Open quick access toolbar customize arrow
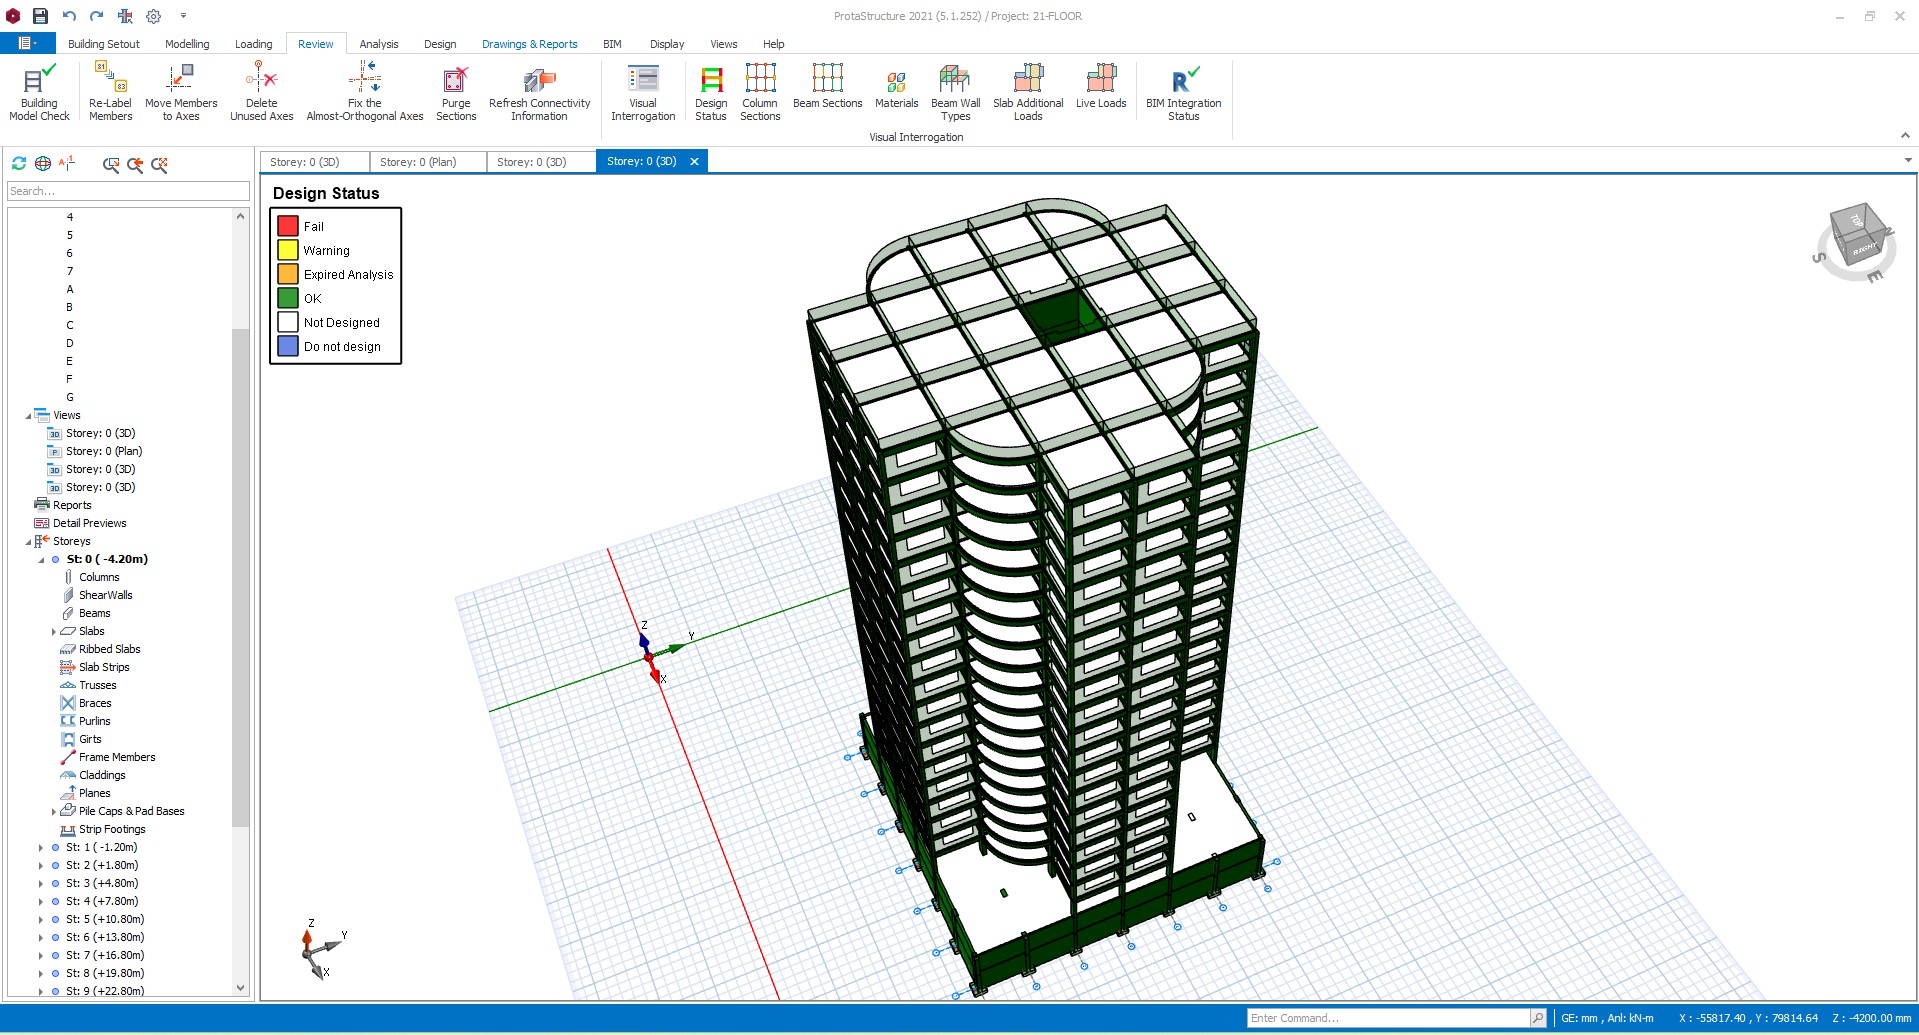Screen dimensions: 1919x1035 coord(183,16)
